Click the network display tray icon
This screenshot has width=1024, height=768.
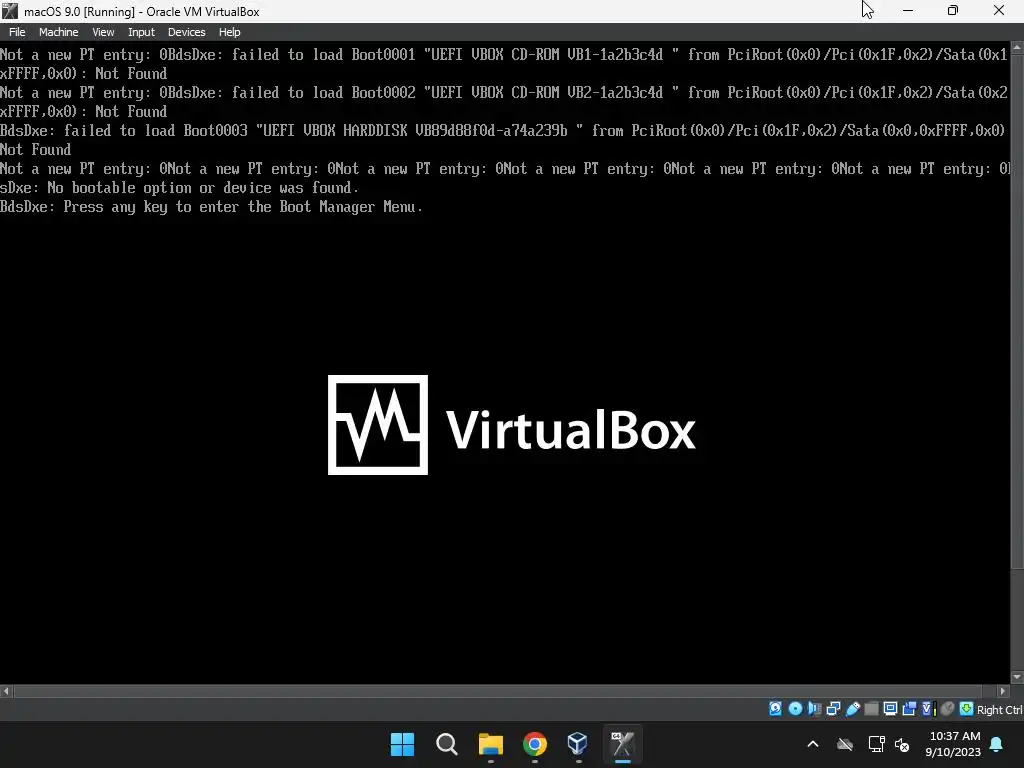[x=876, y=744]
